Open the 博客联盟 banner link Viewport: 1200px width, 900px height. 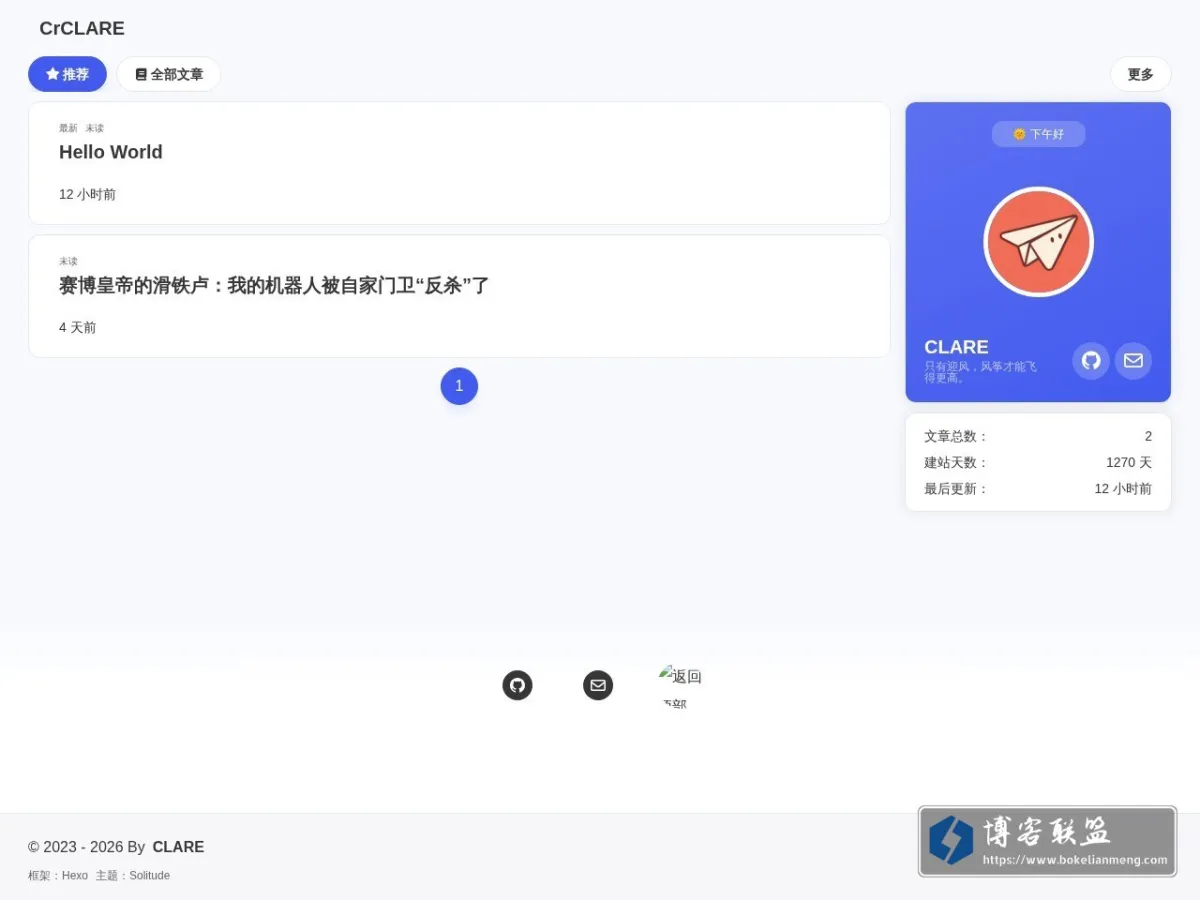point(1047,842)
